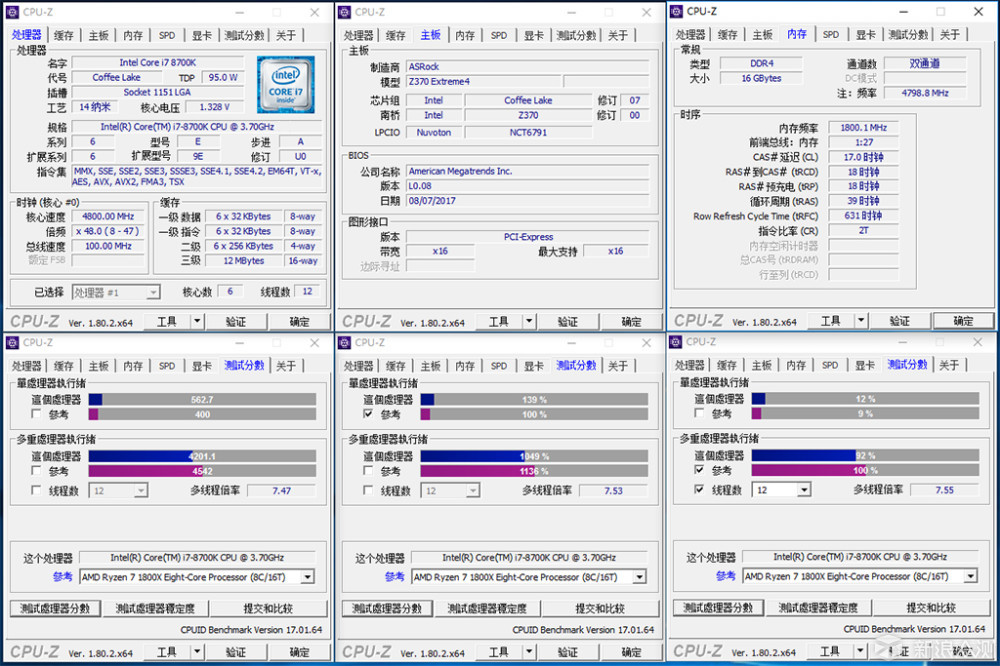
Task: Open thread count dropdown in 7.53 ratio window
Action: click(472, 491)
